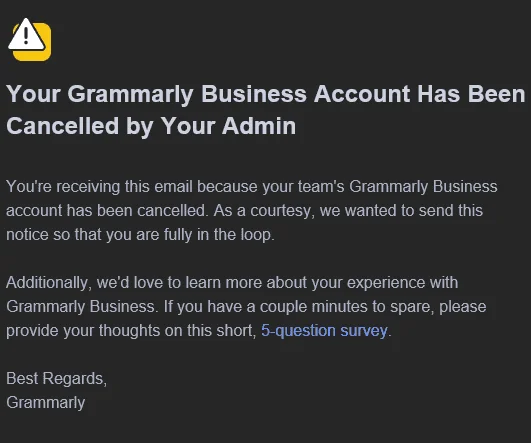Viewport: 531px width, 443px height.
Task: Click the word "Admin" in the heading
Action: [259, 126]
